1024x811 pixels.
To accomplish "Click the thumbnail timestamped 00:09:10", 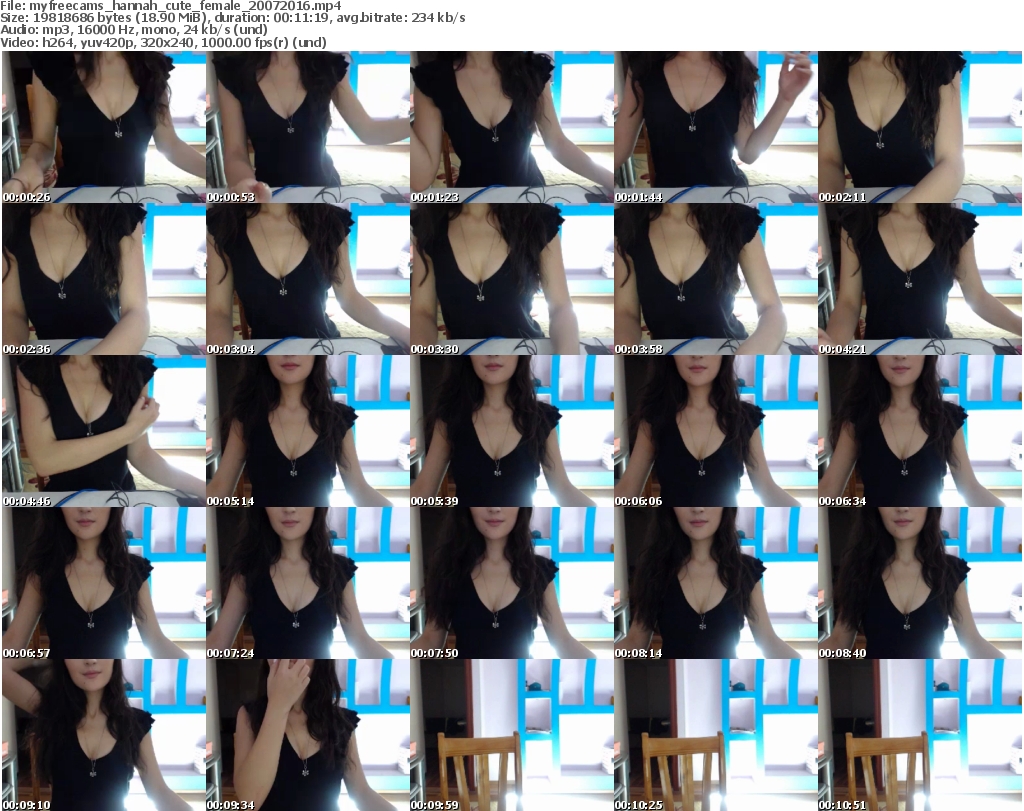I will pyautogui.click(x=104, y=735).
